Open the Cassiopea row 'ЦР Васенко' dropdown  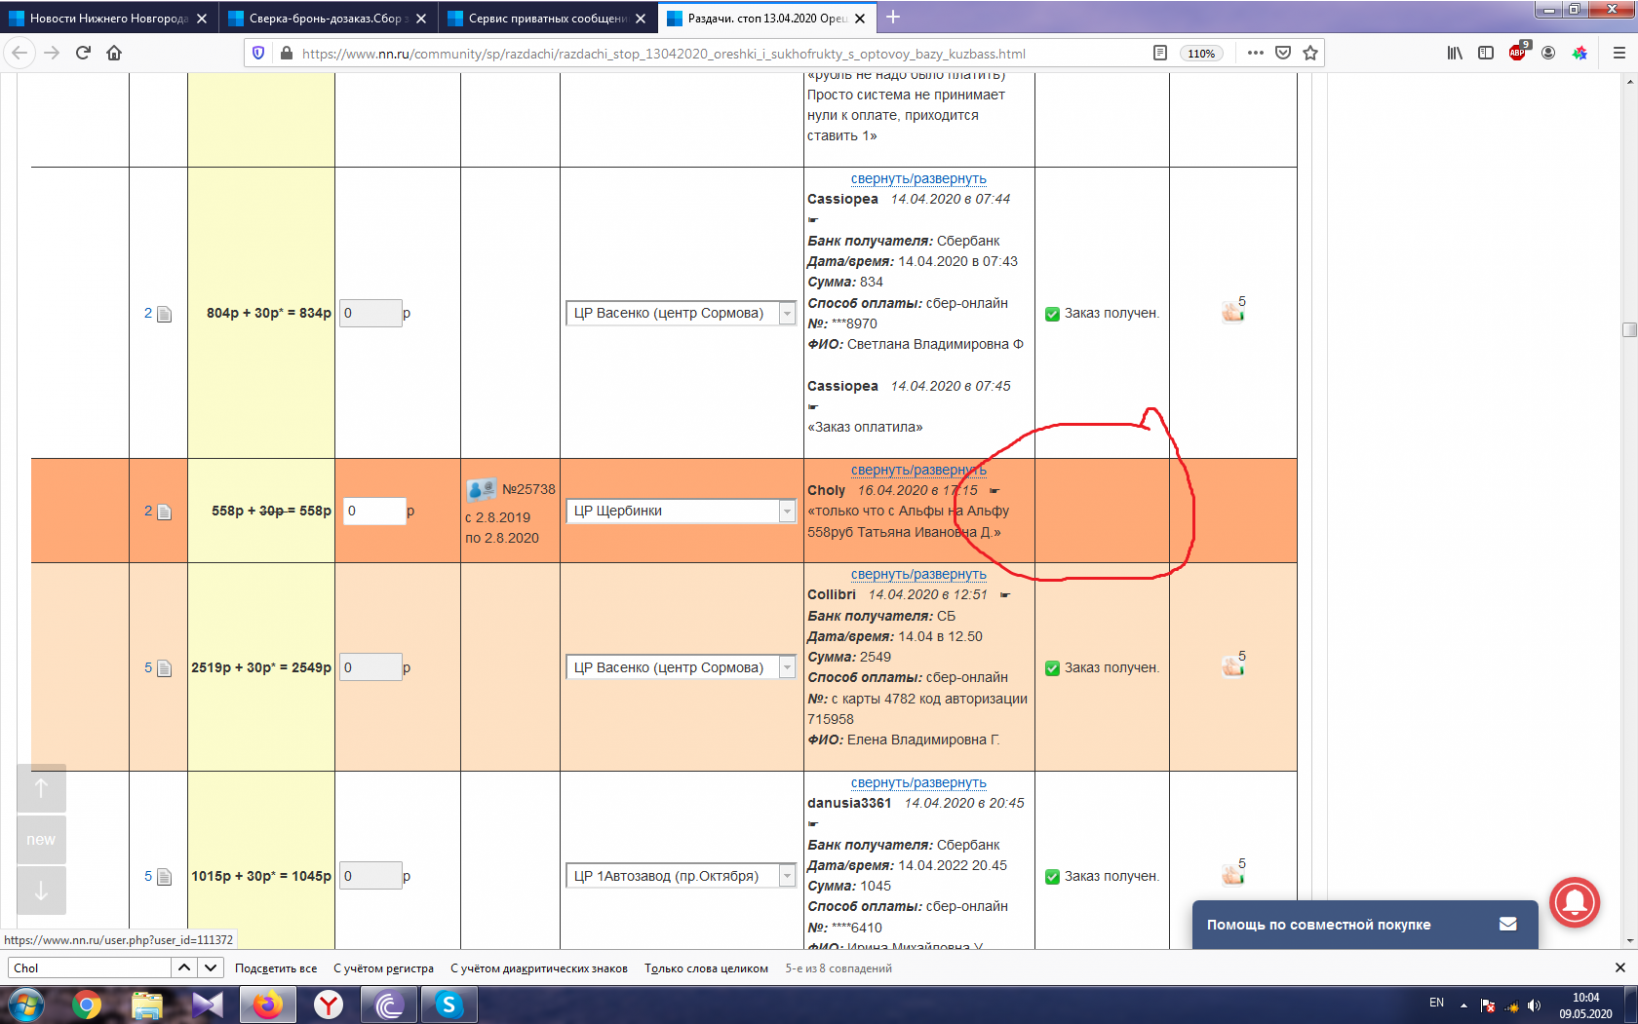tap(680, 313)
